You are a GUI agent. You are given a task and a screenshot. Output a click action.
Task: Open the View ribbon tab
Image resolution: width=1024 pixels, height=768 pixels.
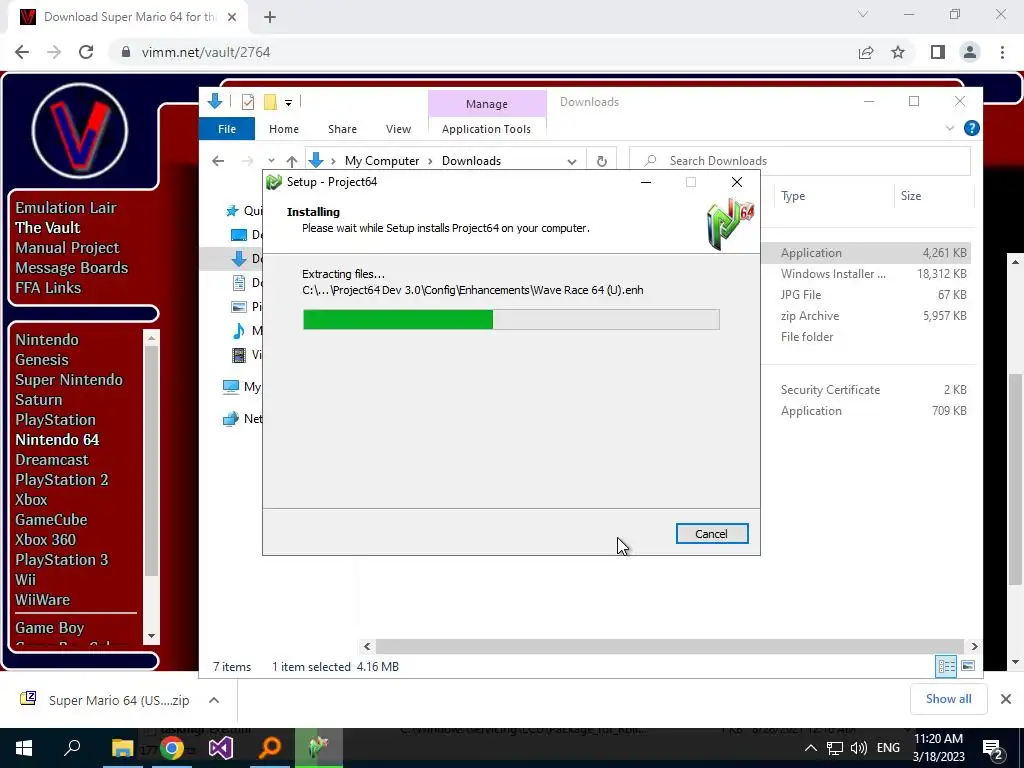pos(398,129)
